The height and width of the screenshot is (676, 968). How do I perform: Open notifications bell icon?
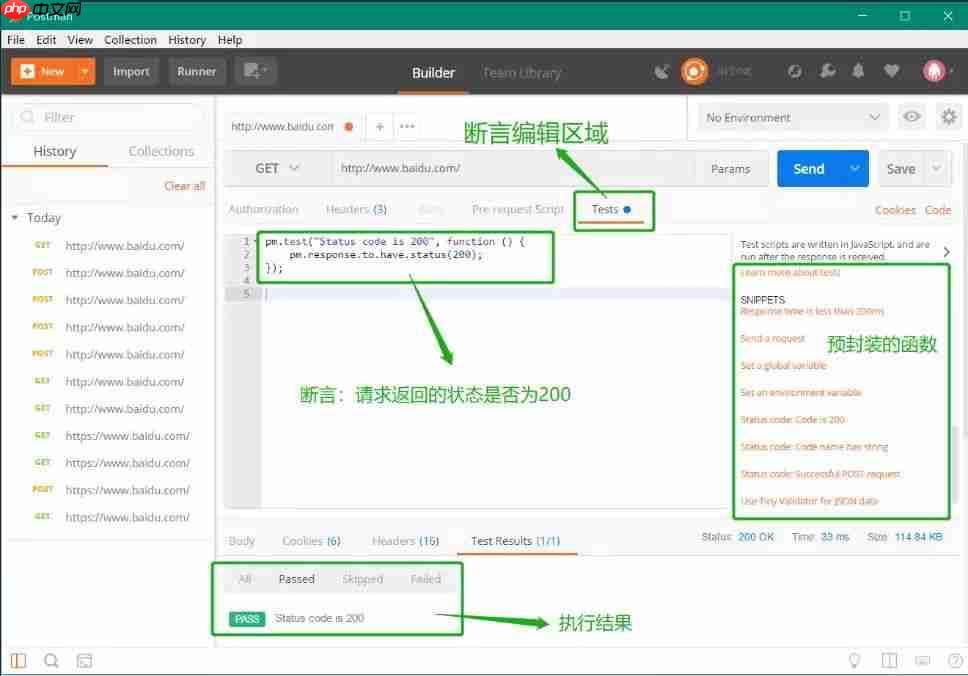pyautogui.click(x=858, y=71)
